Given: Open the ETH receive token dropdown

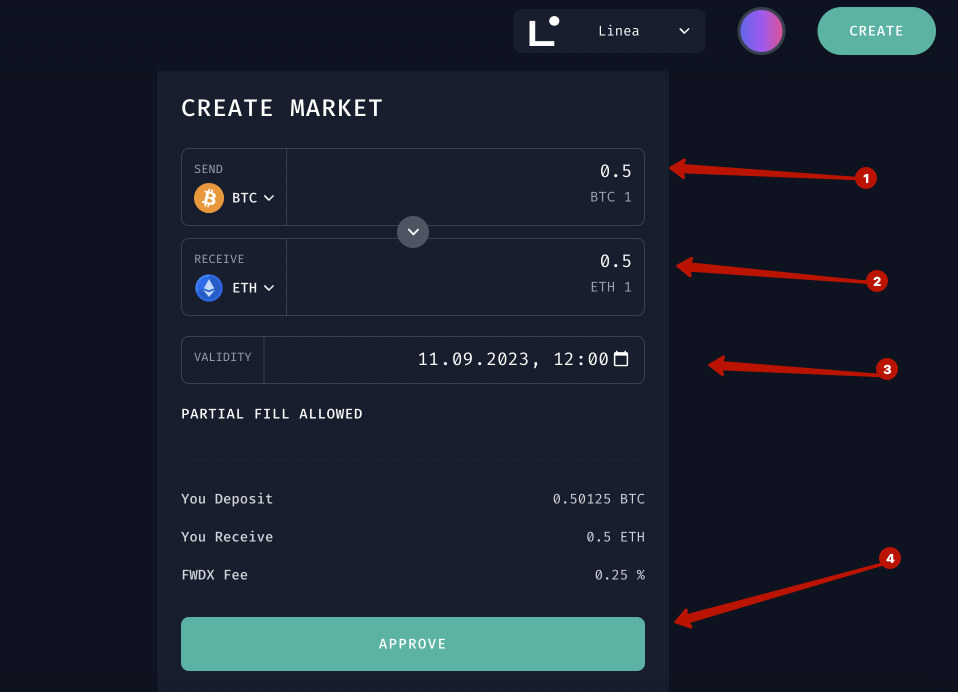Looking at the screenshot, I should (253, 288).
